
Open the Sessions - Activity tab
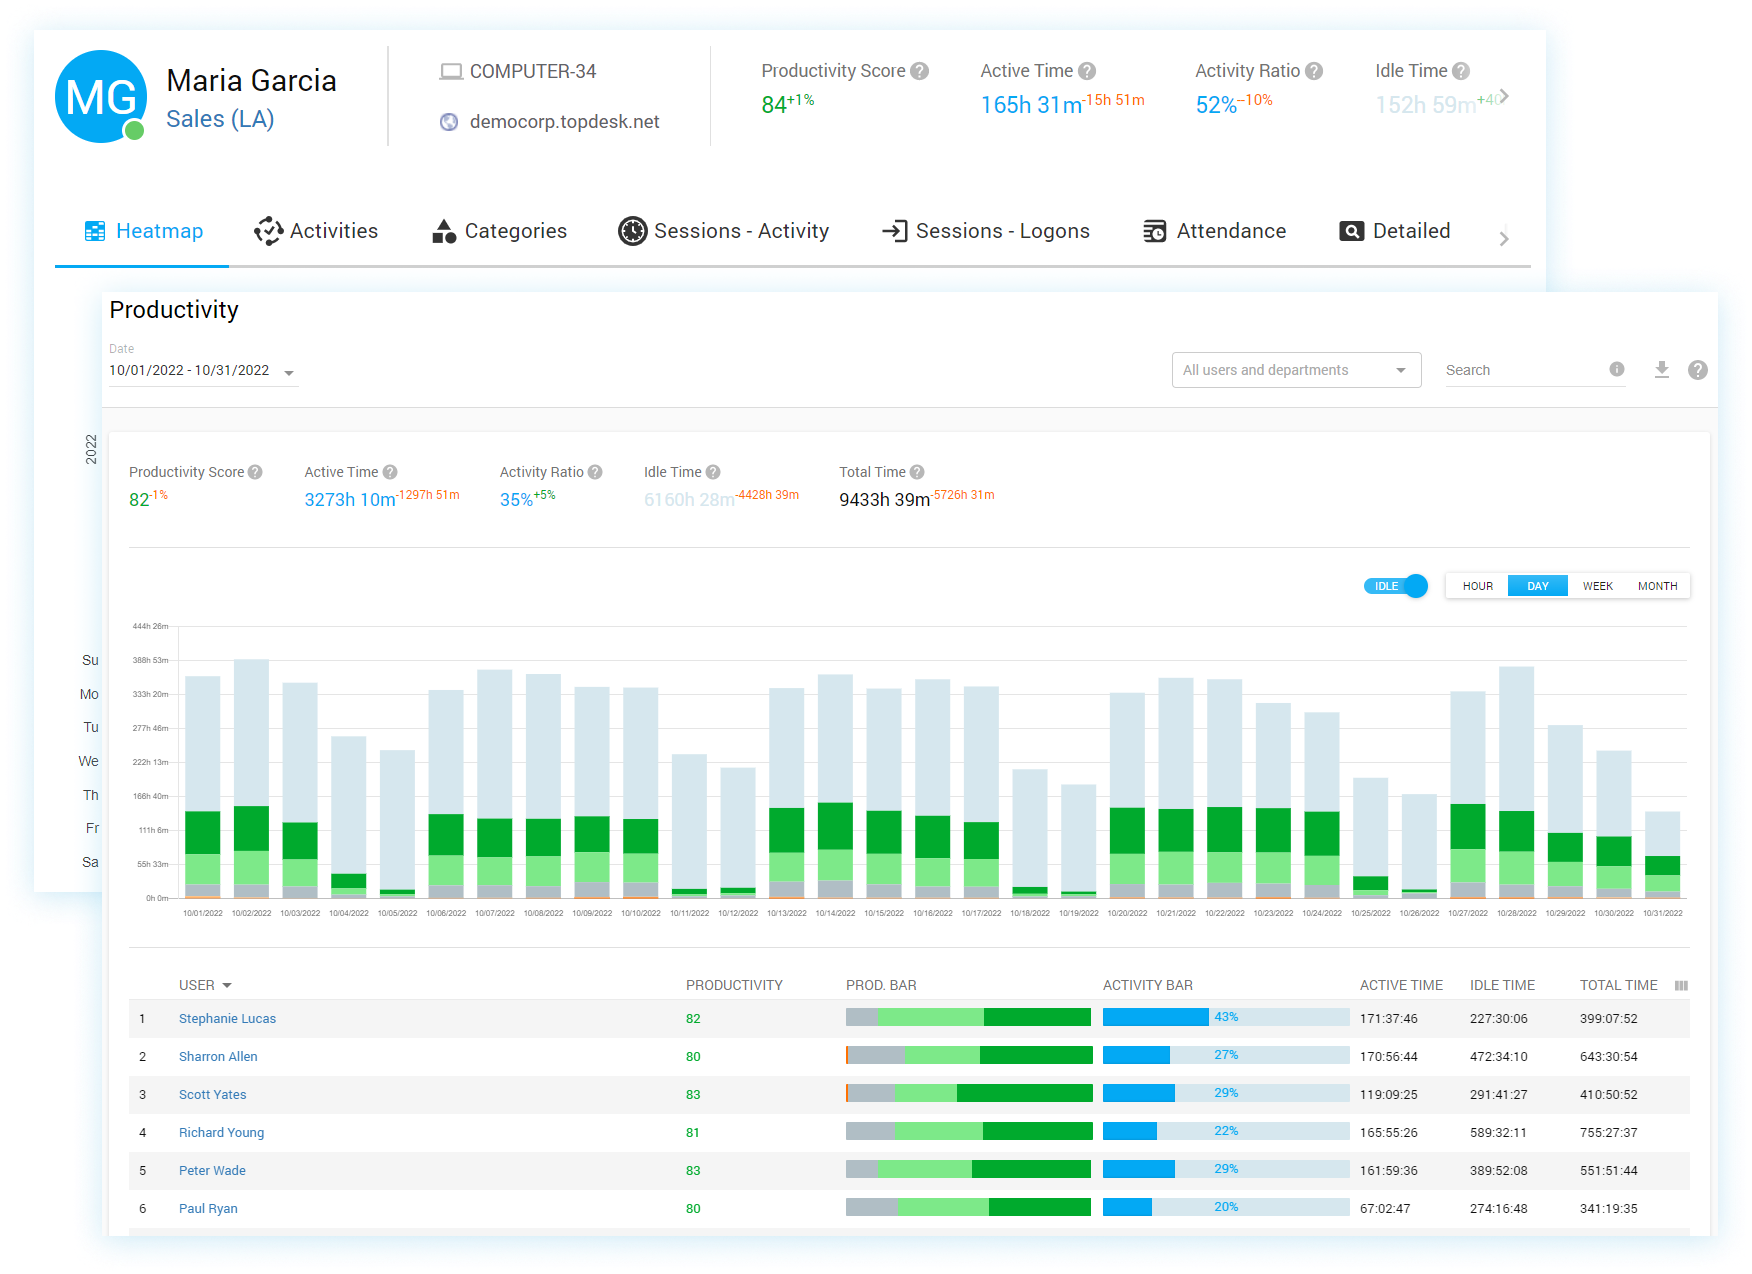click(x=724, y=231)
